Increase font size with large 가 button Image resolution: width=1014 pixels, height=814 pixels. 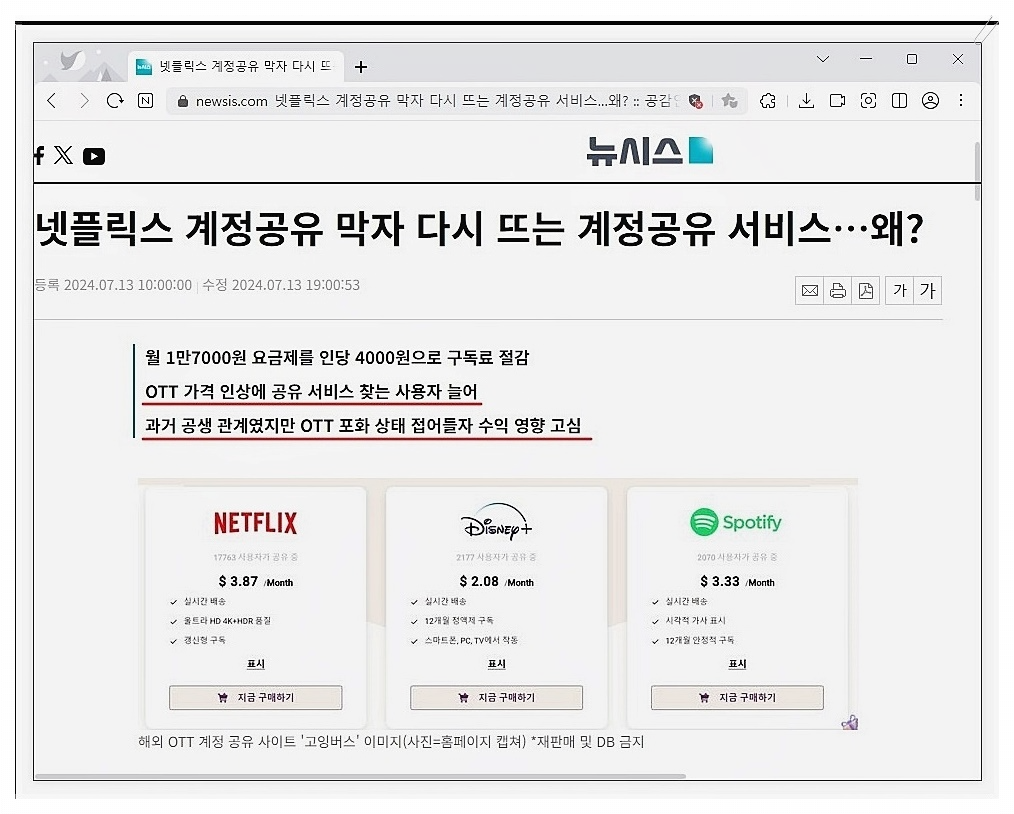(928, 290)
